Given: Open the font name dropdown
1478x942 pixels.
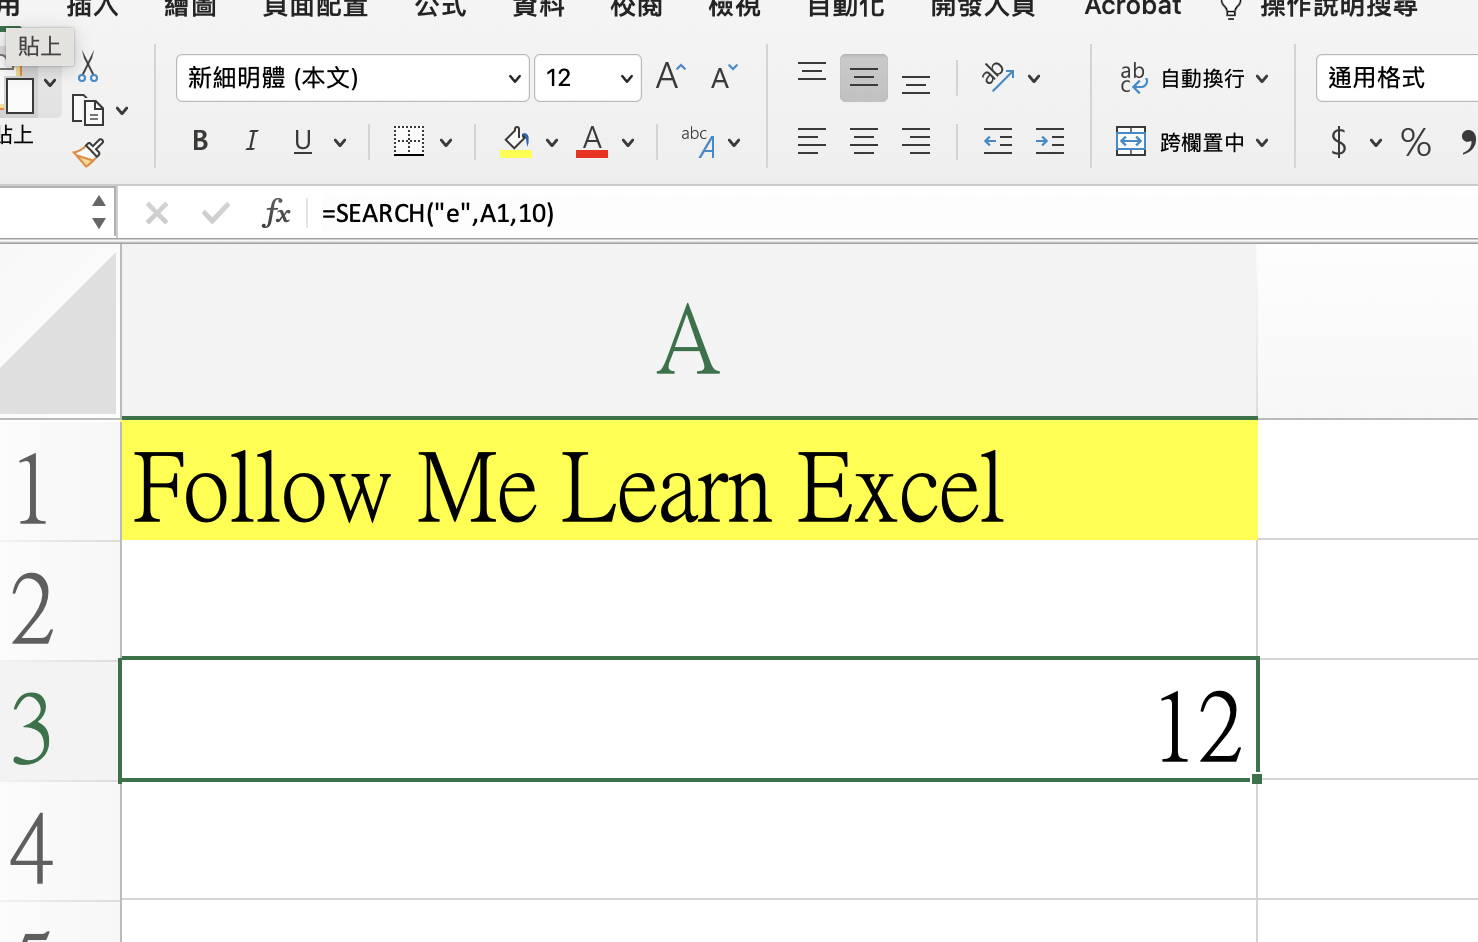Looking at the screenshot, I should pos(515,79).
